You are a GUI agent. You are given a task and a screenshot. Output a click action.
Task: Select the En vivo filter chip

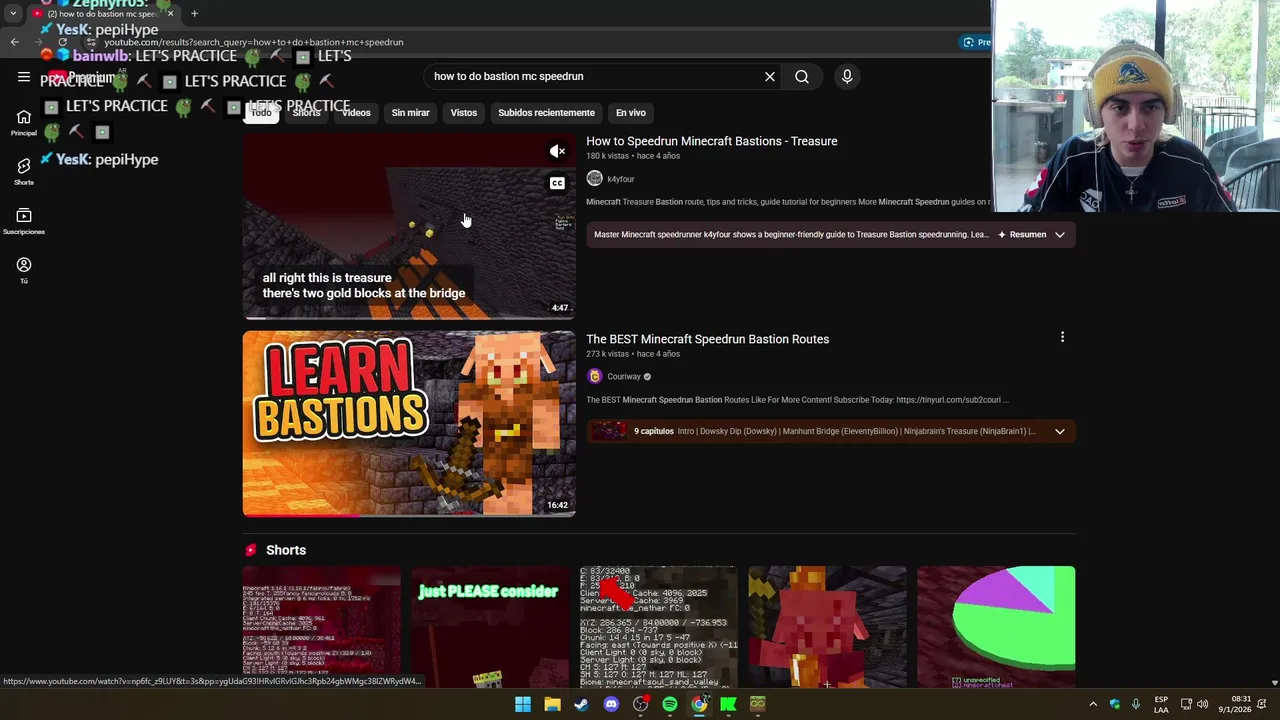coord(631,113)
